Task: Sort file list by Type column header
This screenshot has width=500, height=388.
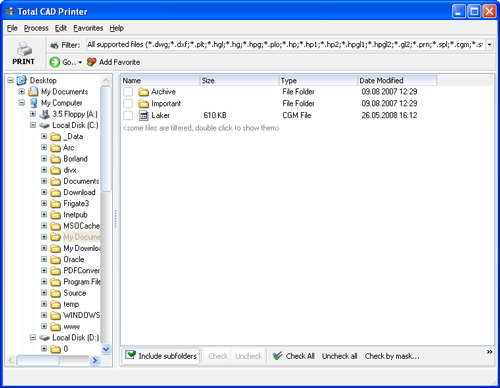Action: point(318,80)
